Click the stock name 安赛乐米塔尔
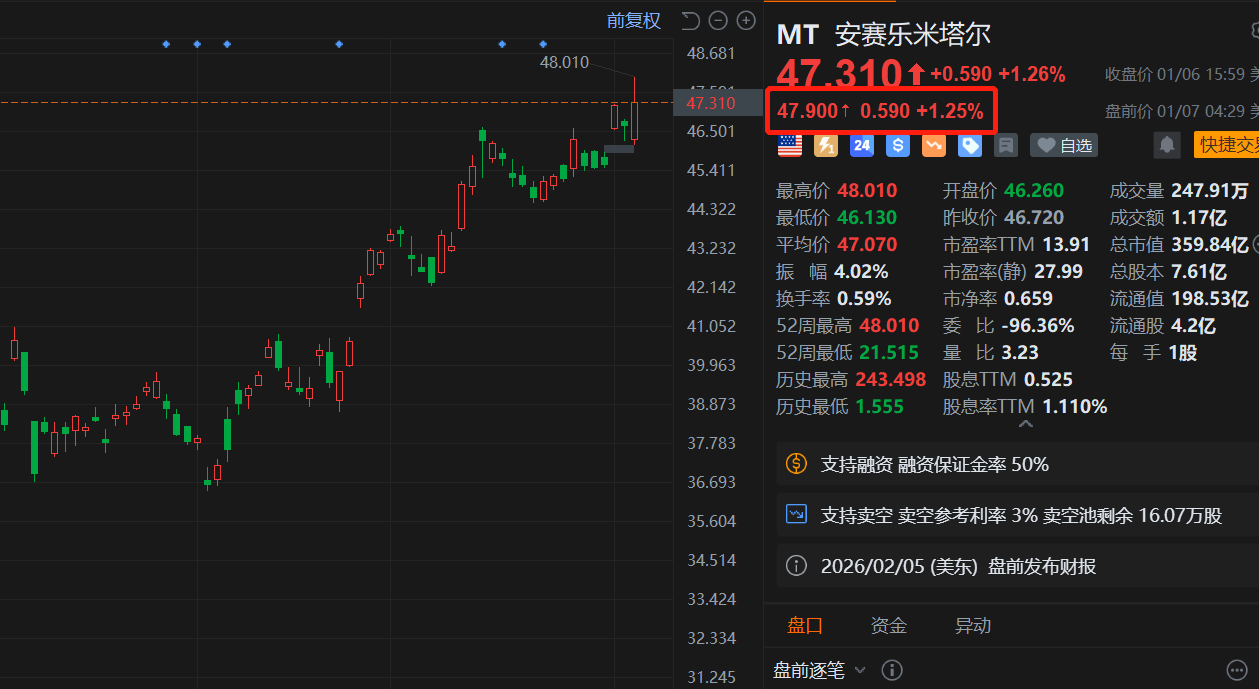This screenshot has height=689, width=1259. (913, 34)
